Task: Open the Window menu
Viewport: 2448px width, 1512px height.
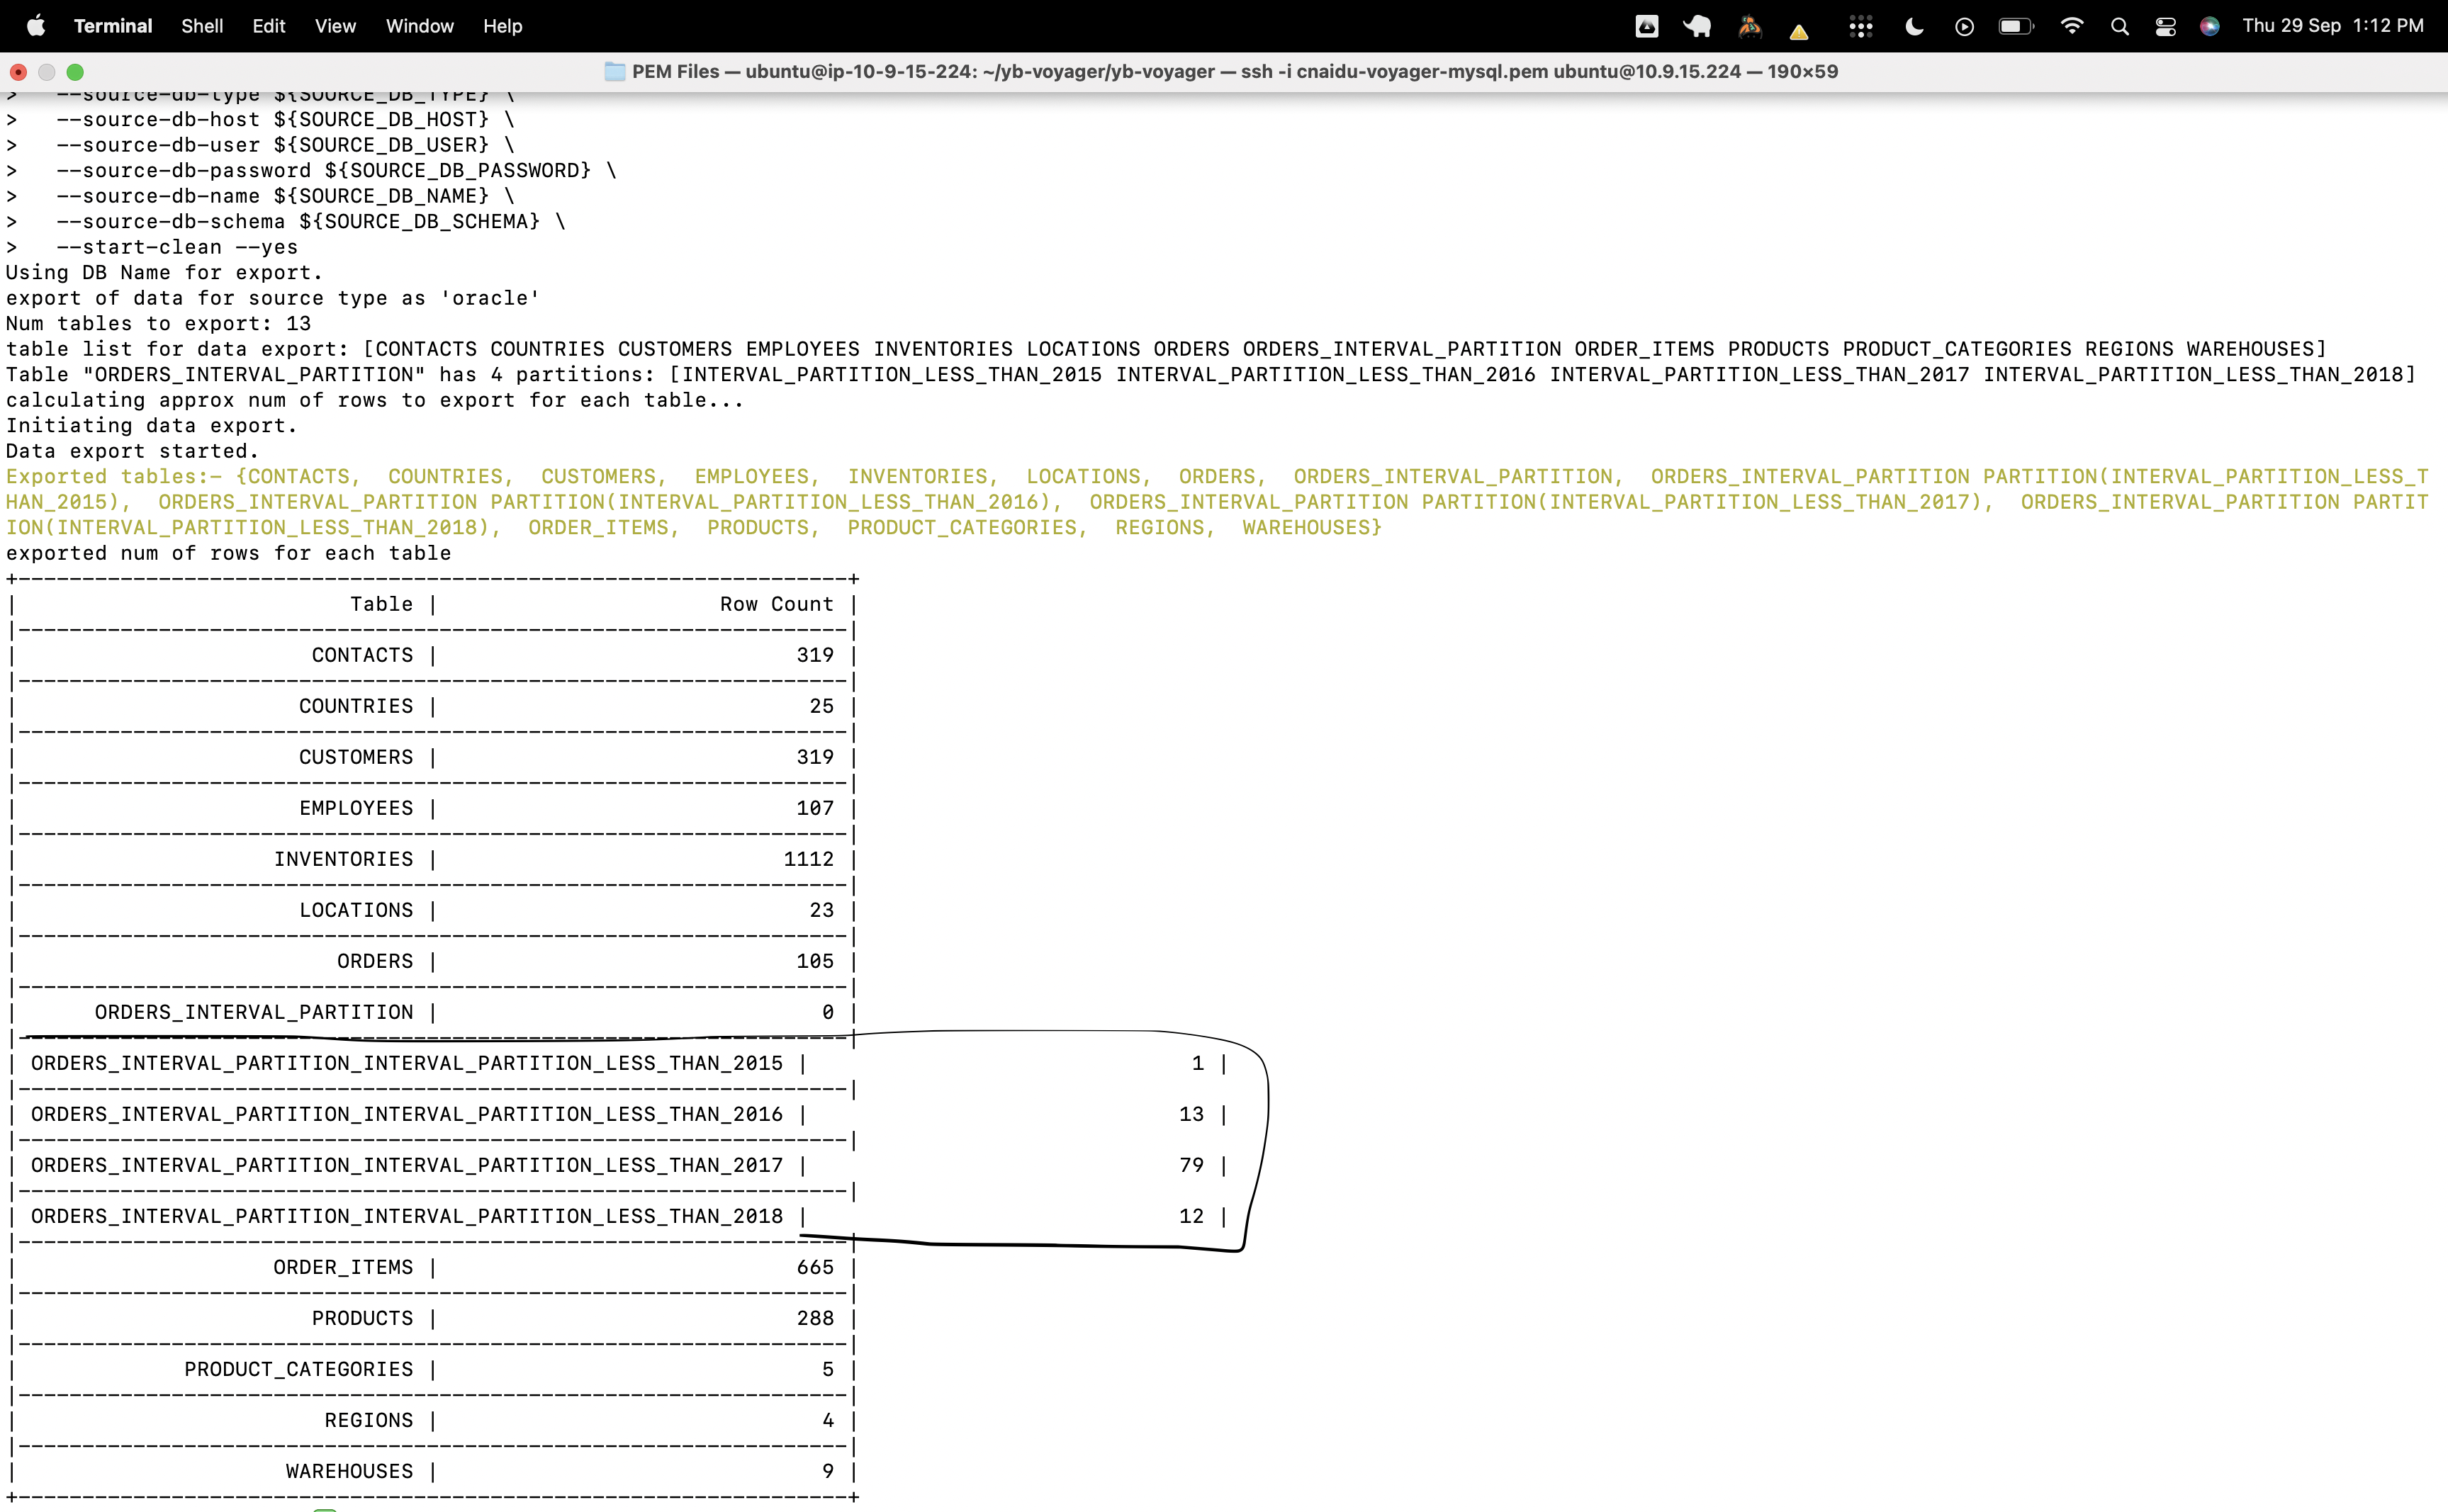Action: pos(420,26)
